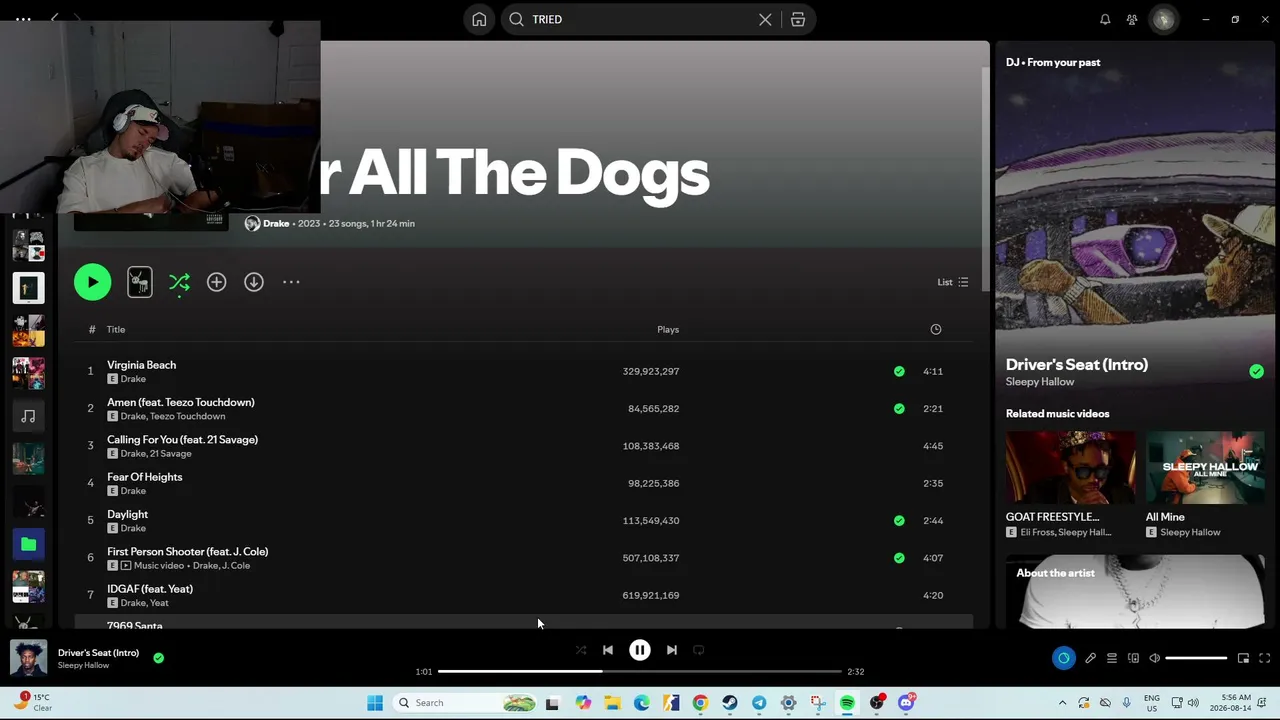Open Friend Activity icon in top bar
The width and height of the screenshot is (1280, 720).
1132,19
